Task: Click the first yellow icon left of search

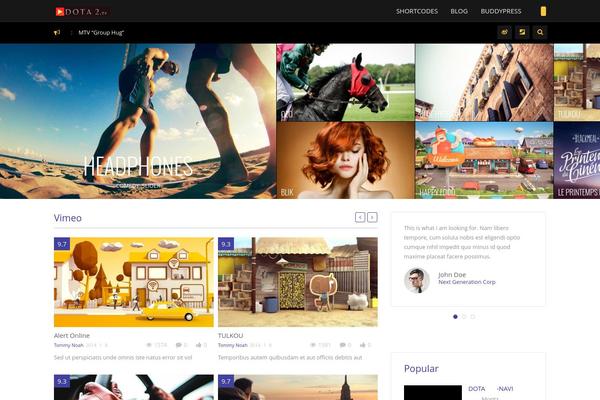Action: (504, 32)
